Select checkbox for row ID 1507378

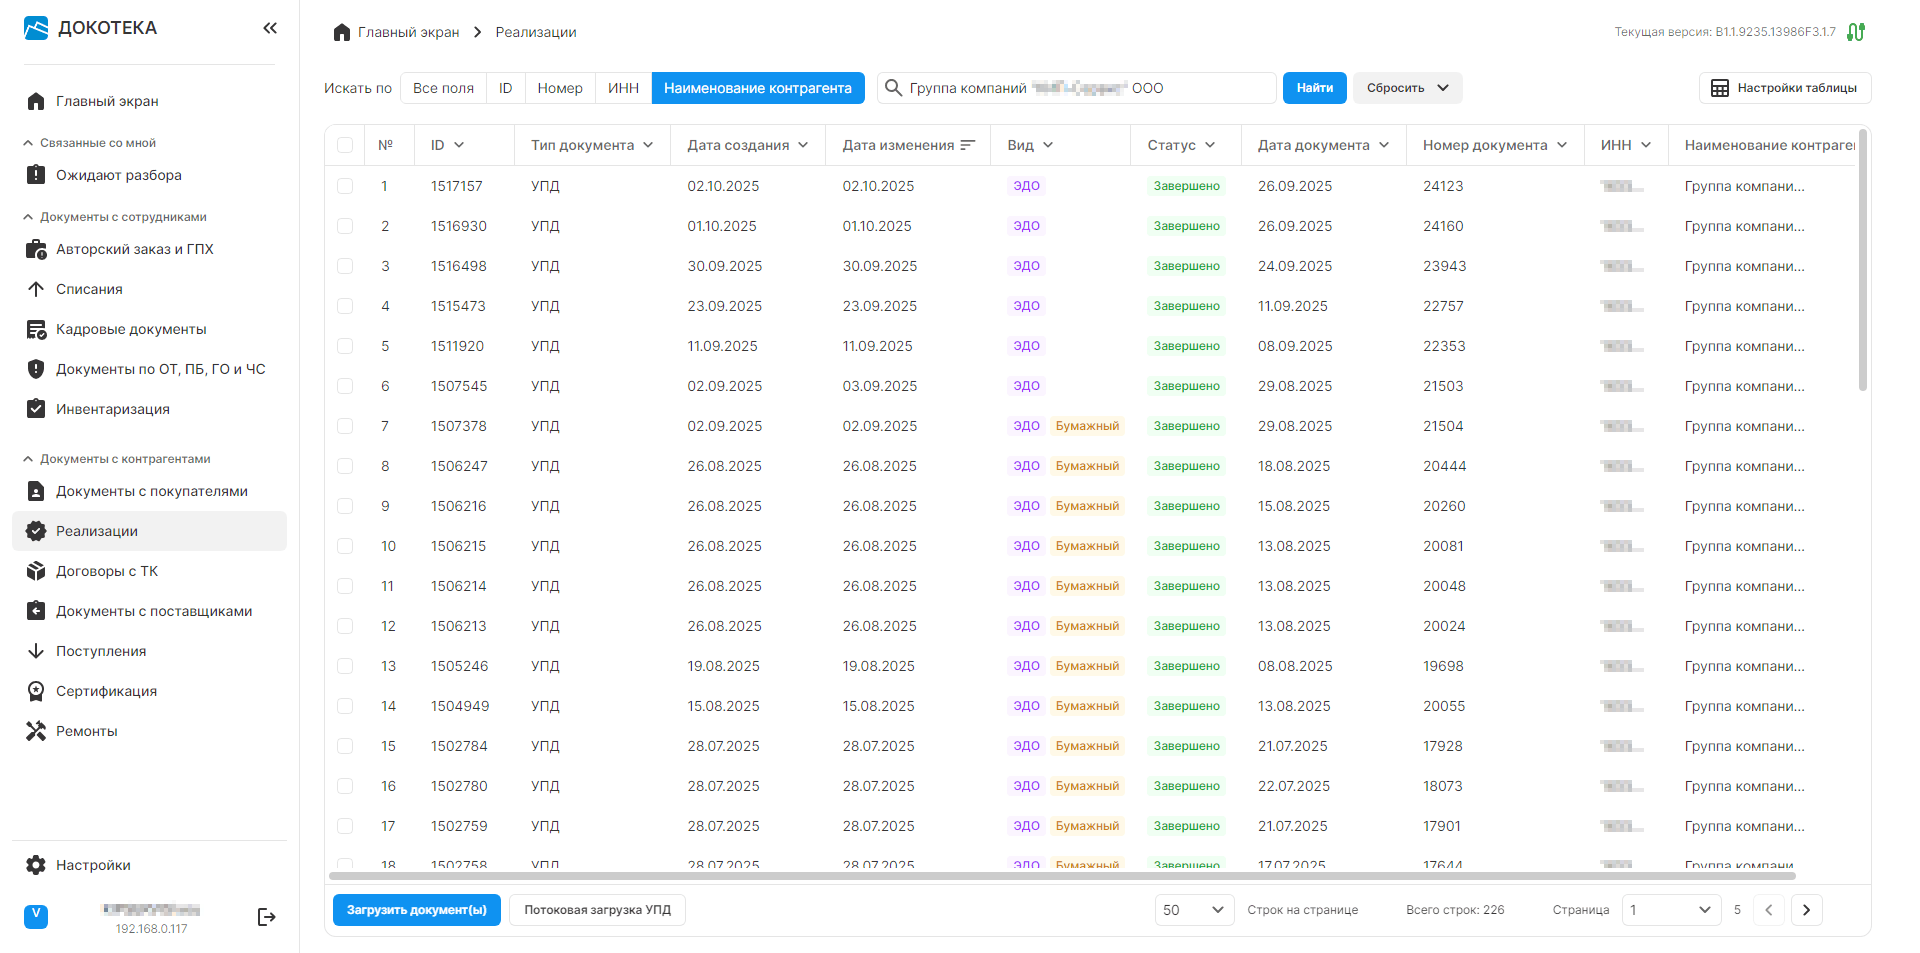click(345, 426)
